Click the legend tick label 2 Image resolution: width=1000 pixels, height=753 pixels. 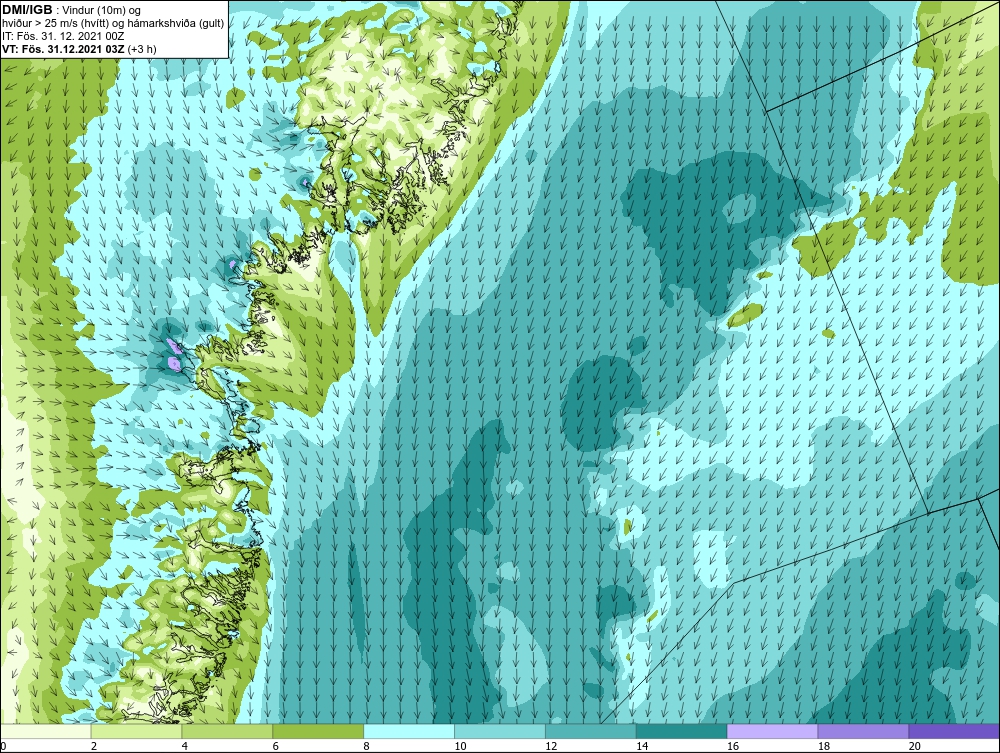pos(94,746)
